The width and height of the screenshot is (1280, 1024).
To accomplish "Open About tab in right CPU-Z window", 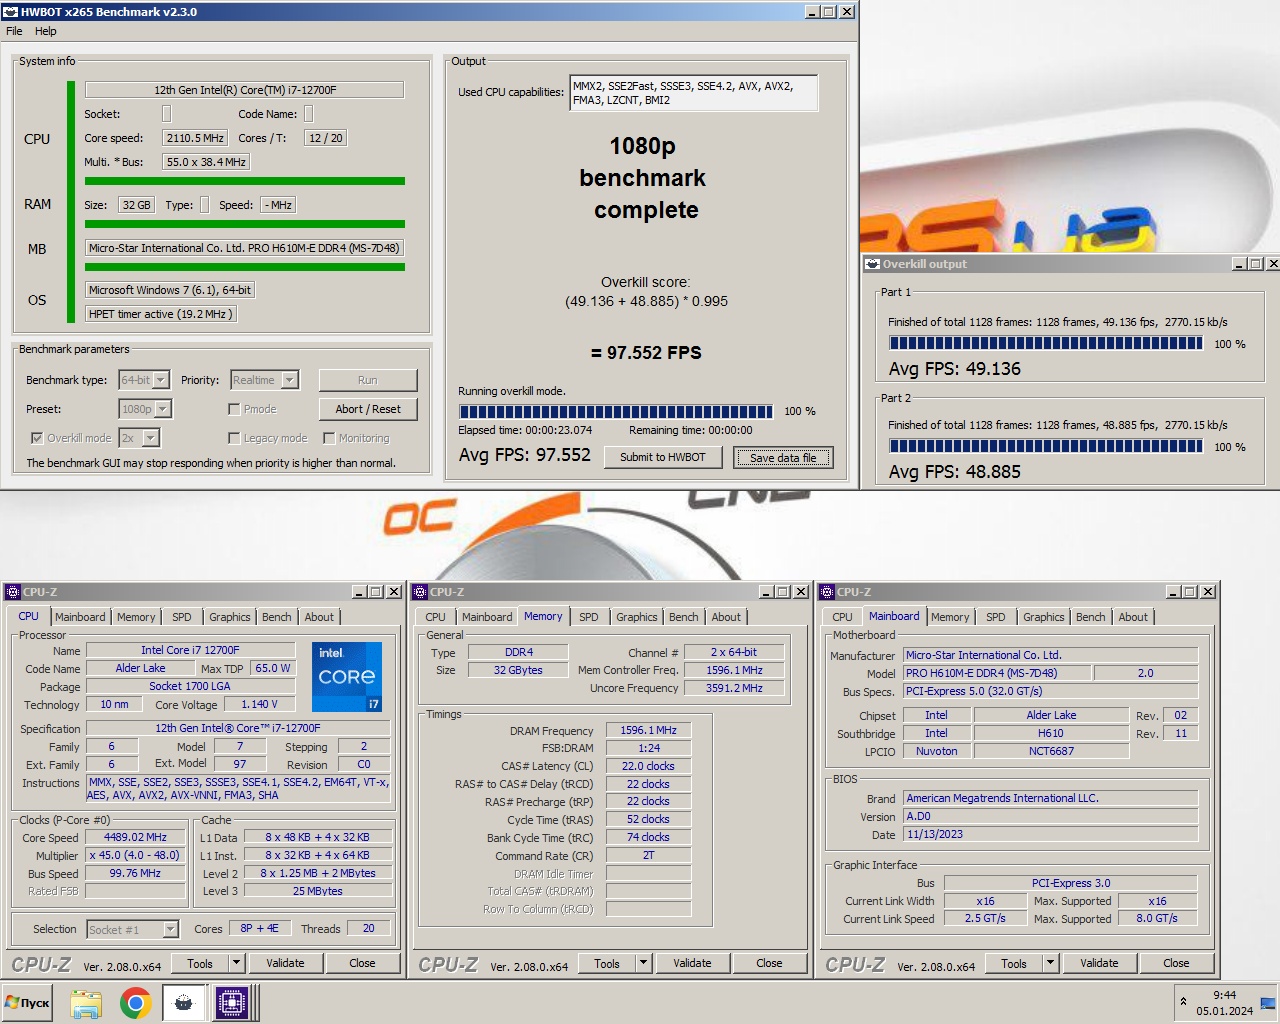I will pos(1133,617).
